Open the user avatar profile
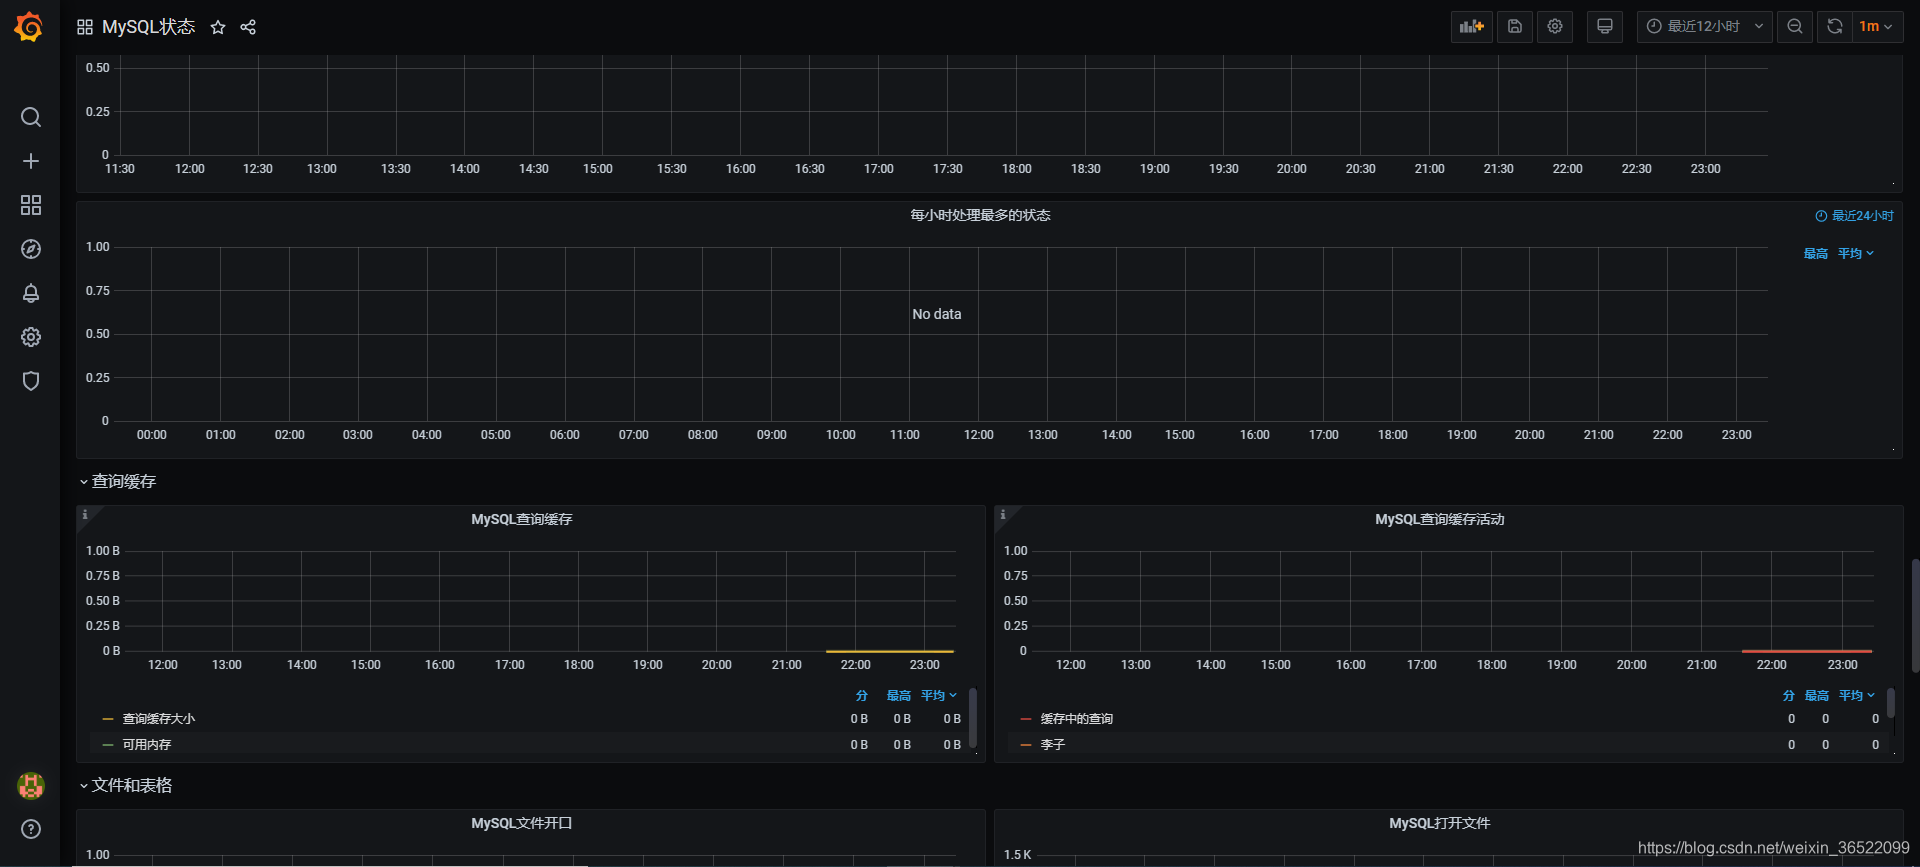This screenshot has height=867, width=1920. point(31,786)
